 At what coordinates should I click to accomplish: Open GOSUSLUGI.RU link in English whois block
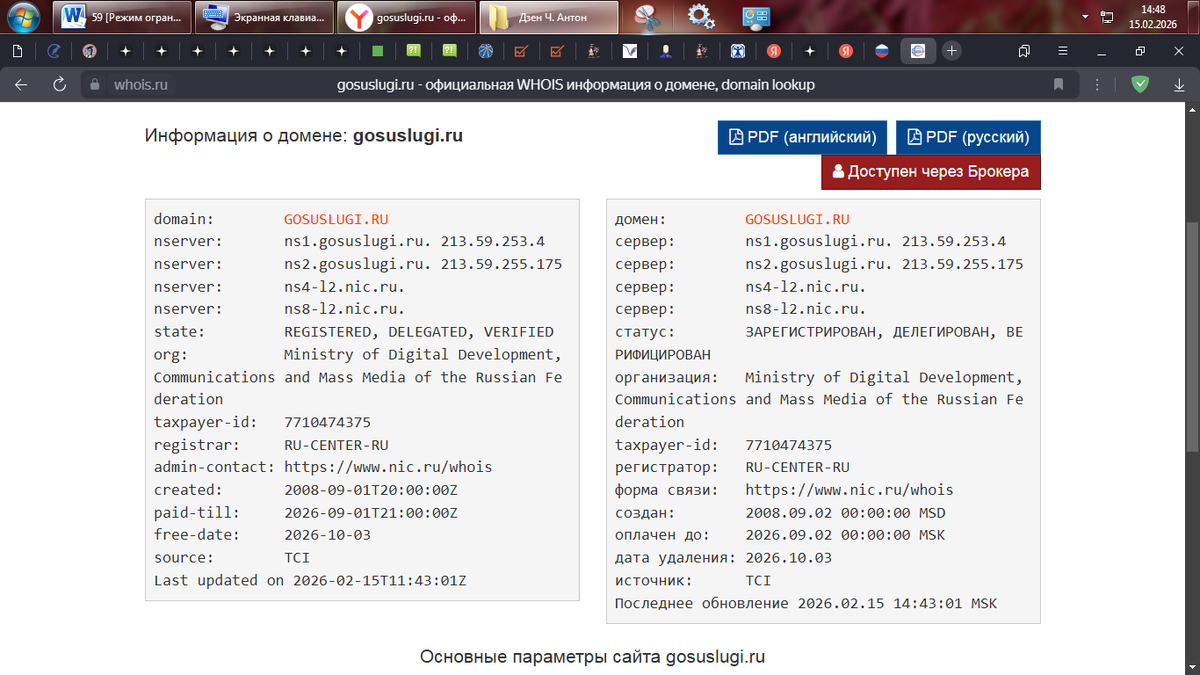[x=336, y=219]
